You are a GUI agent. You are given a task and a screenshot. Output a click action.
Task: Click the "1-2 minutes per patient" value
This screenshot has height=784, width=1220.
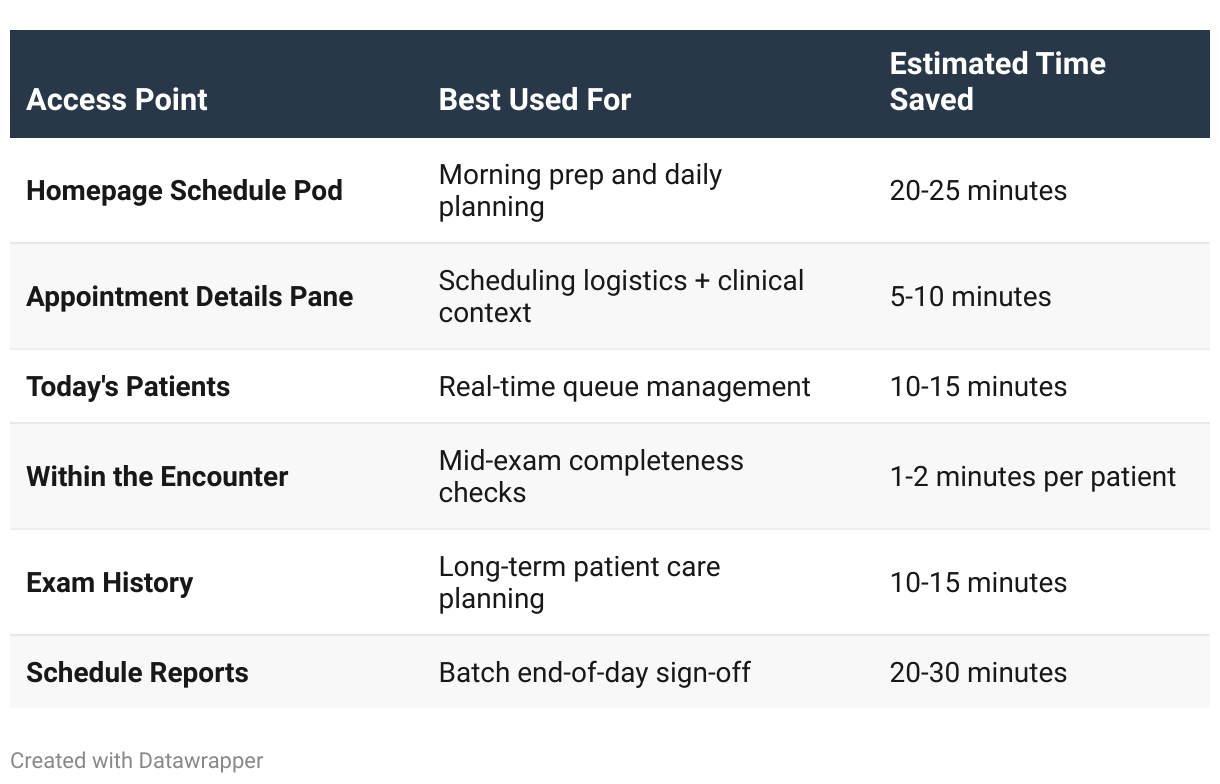click(1032, 477)
